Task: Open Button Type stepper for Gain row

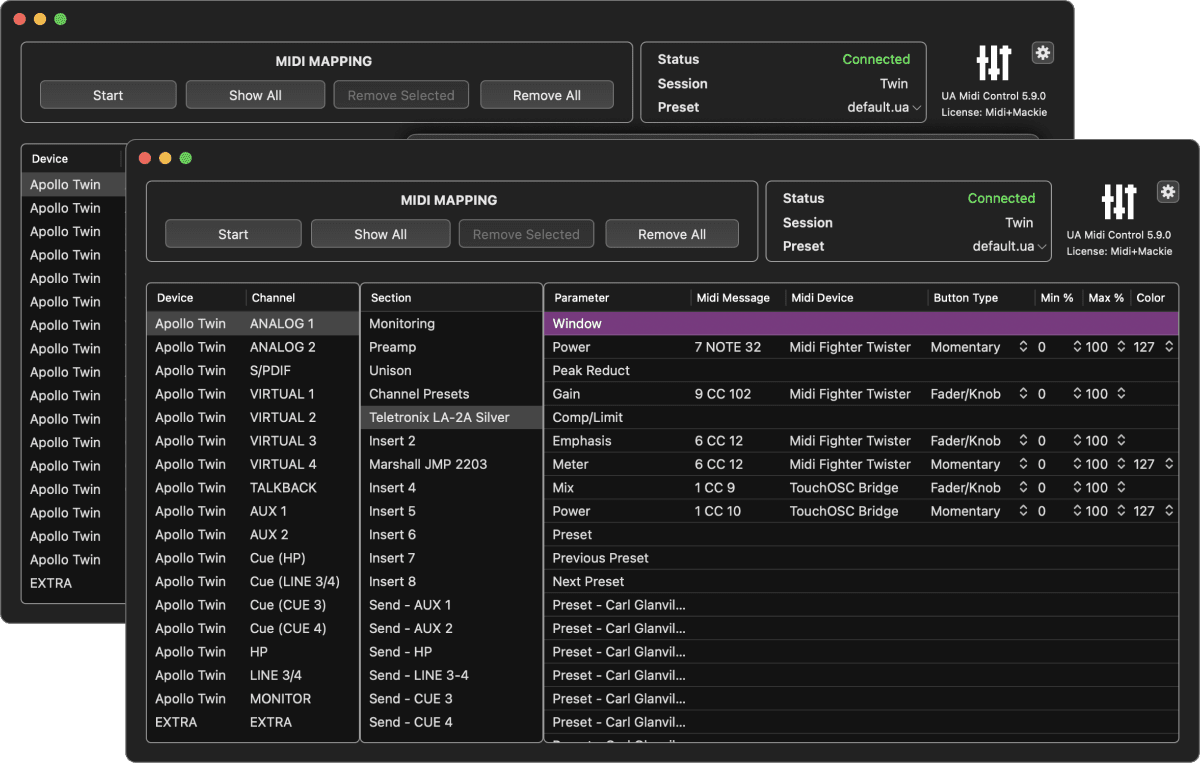Action: click(1023, 394)
